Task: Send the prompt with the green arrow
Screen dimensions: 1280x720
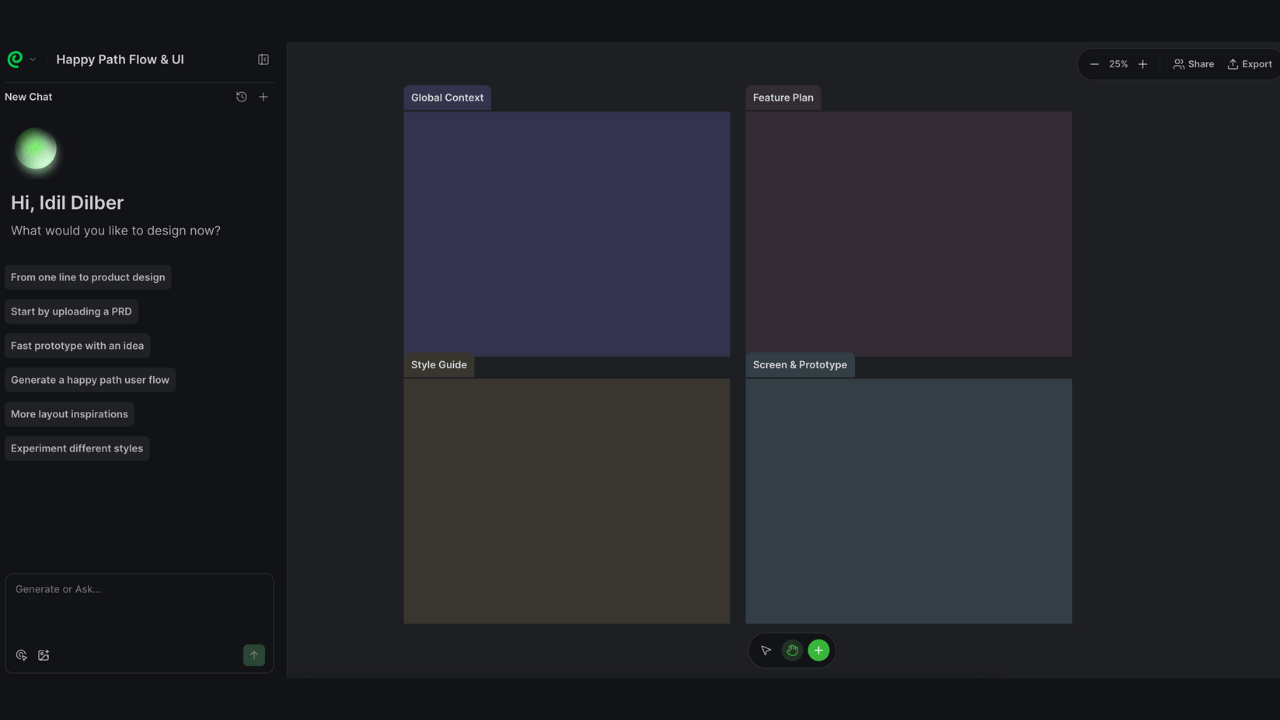Action: click(254, 655)
